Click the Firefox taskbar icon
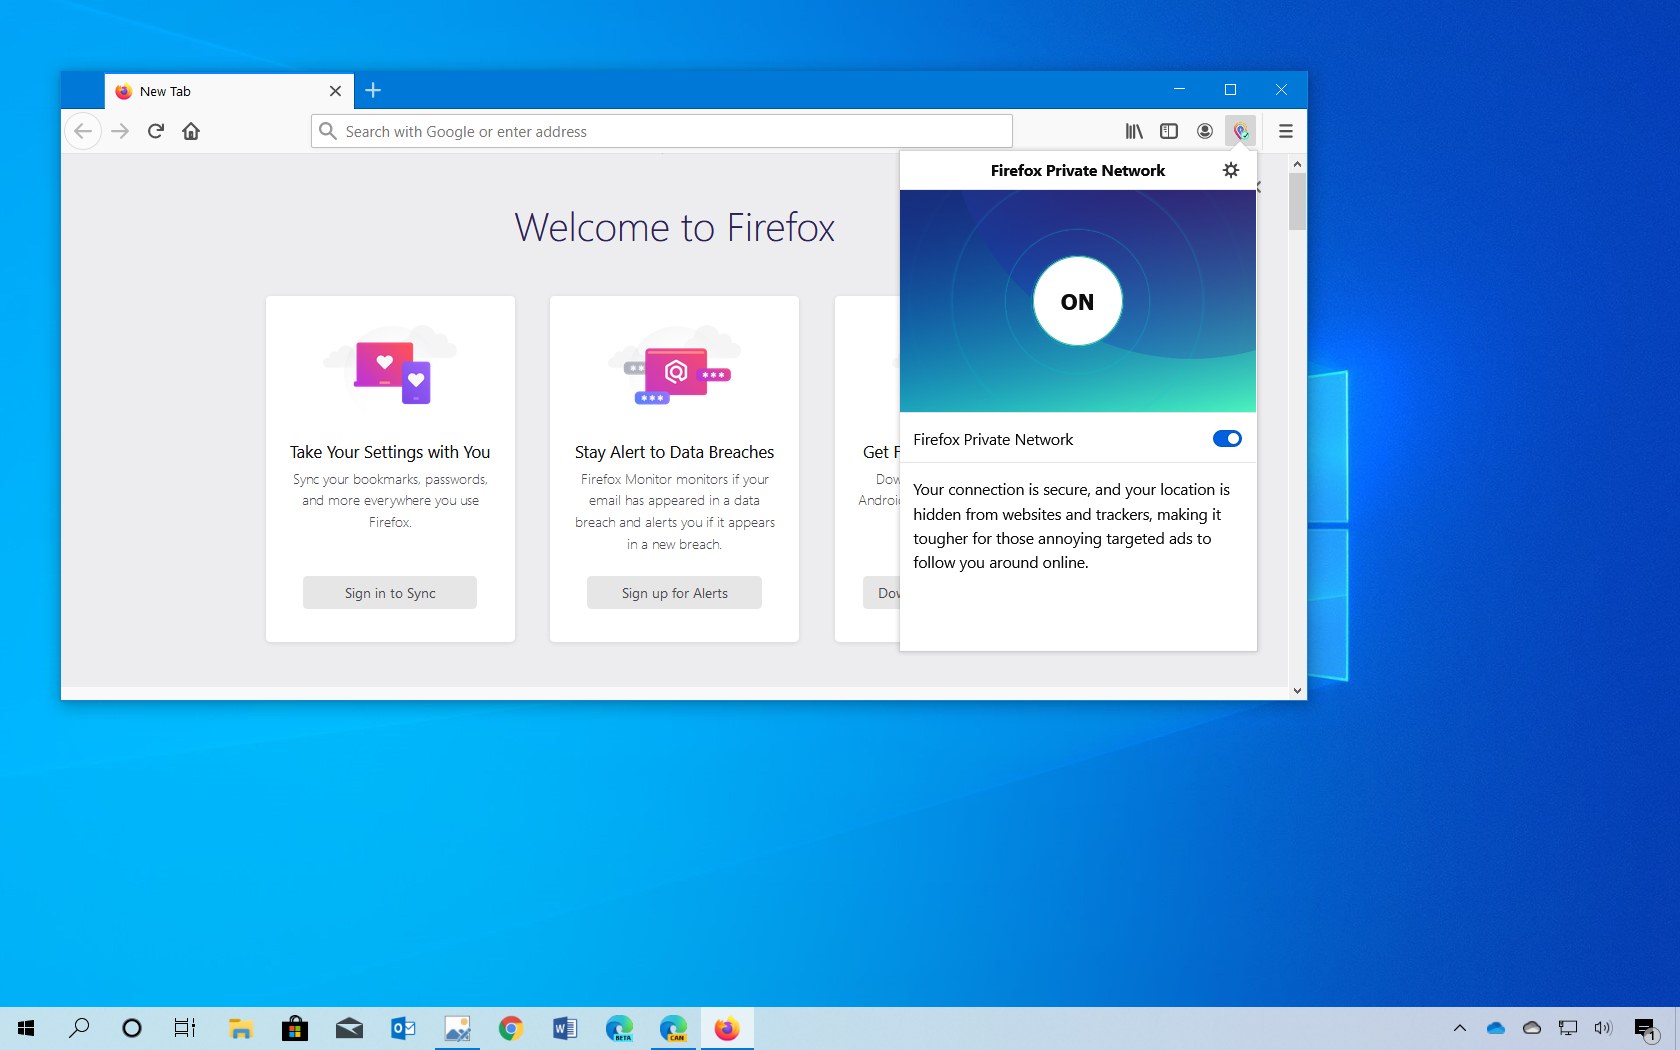The width and height of the screenshot is (1680, 1050). point(727,1028)
